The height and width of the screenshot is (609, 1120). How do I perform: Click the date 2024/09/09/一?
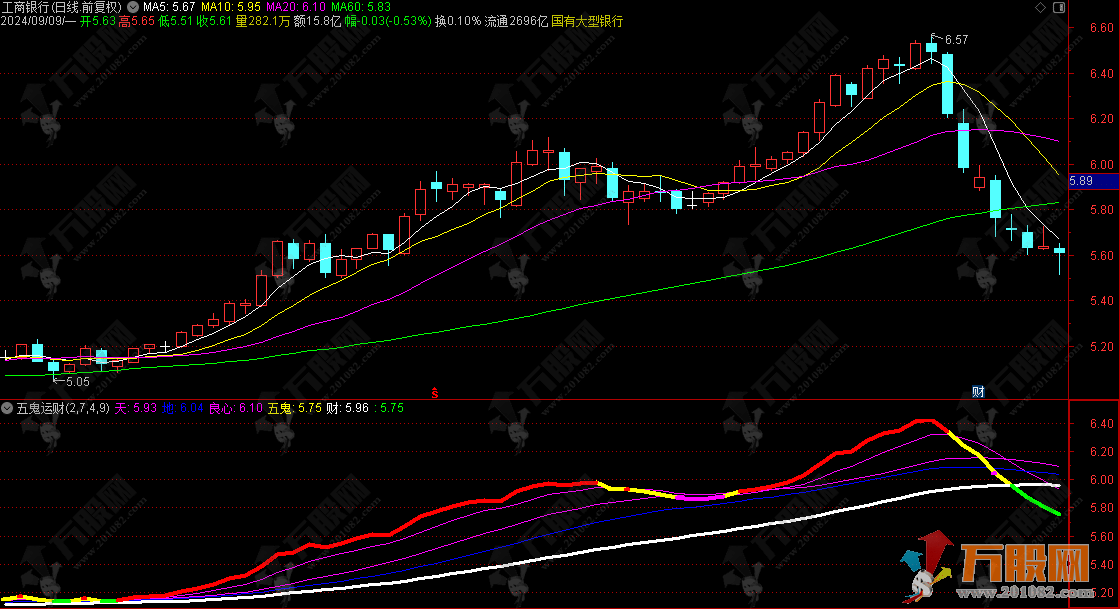(38, 21)
